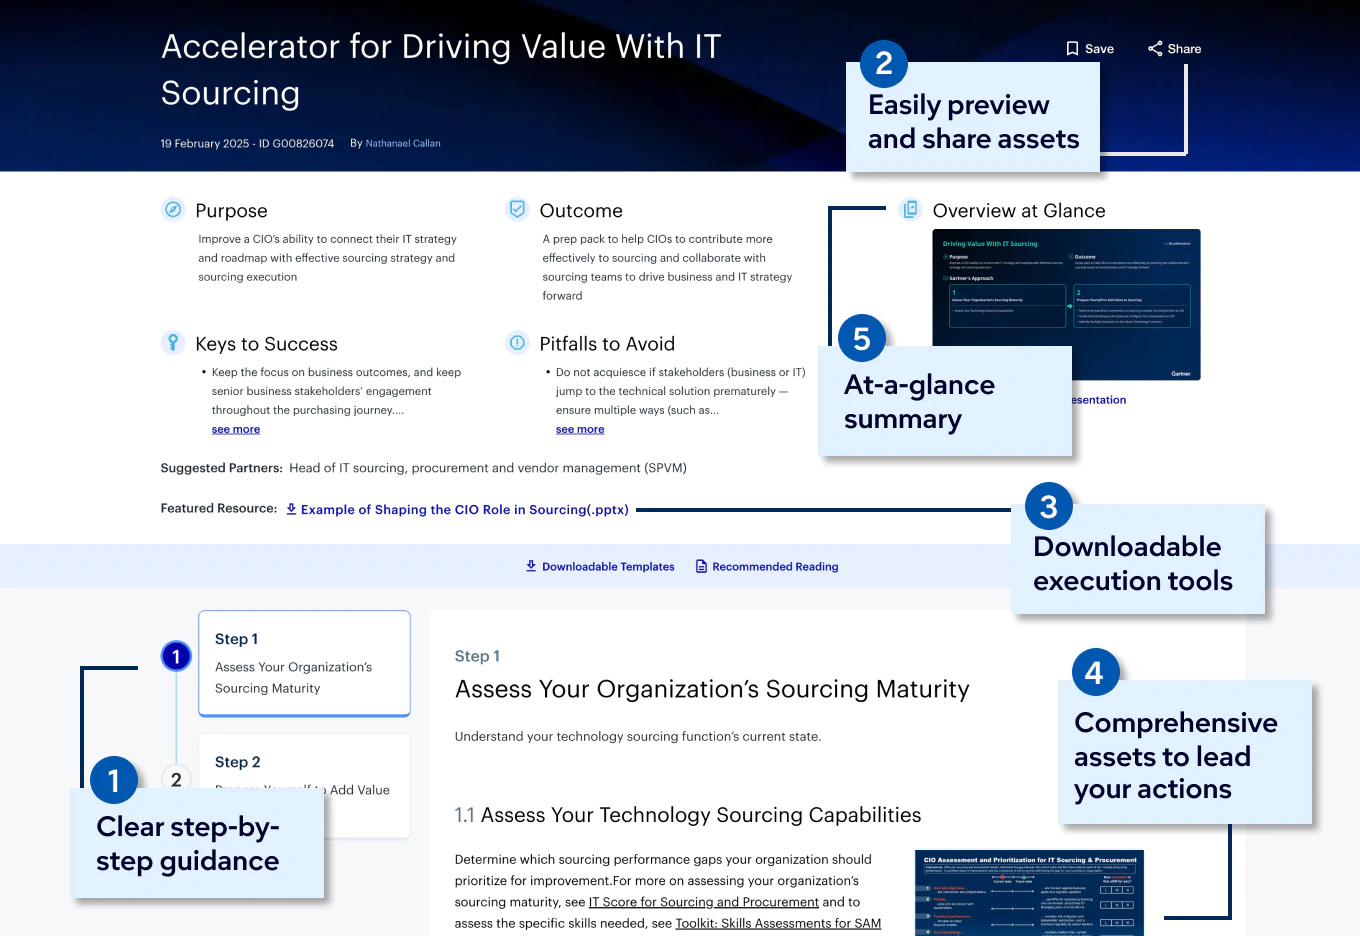Click the download icon beside Featured Resource
Image resolution: width=1360 pixels, height=936 pixels.
click(290, 509)
